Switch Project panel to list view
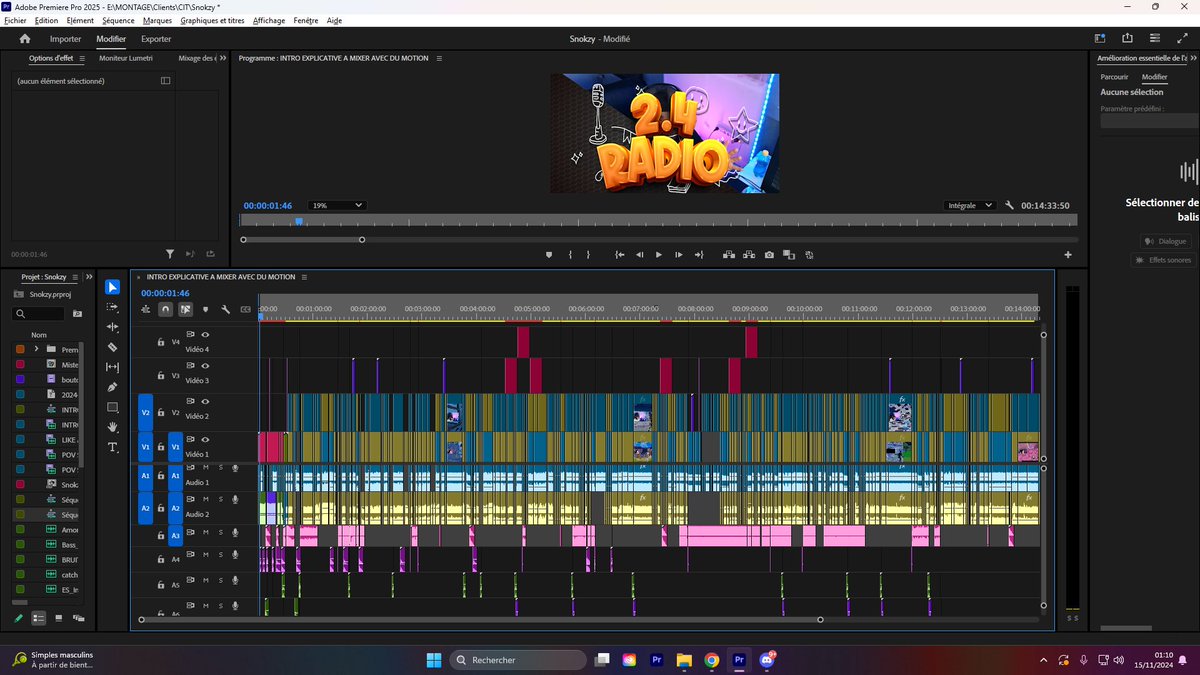This screenshot has height=675, width=1200. 39,618
